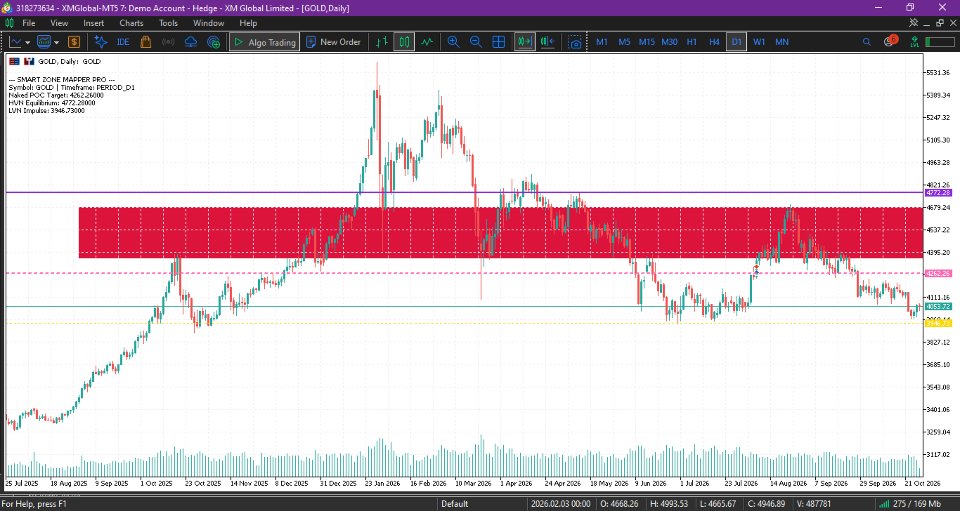Click the Signals broadcast icon
This screenshot has width=960, height=511.
coord(168,42)
